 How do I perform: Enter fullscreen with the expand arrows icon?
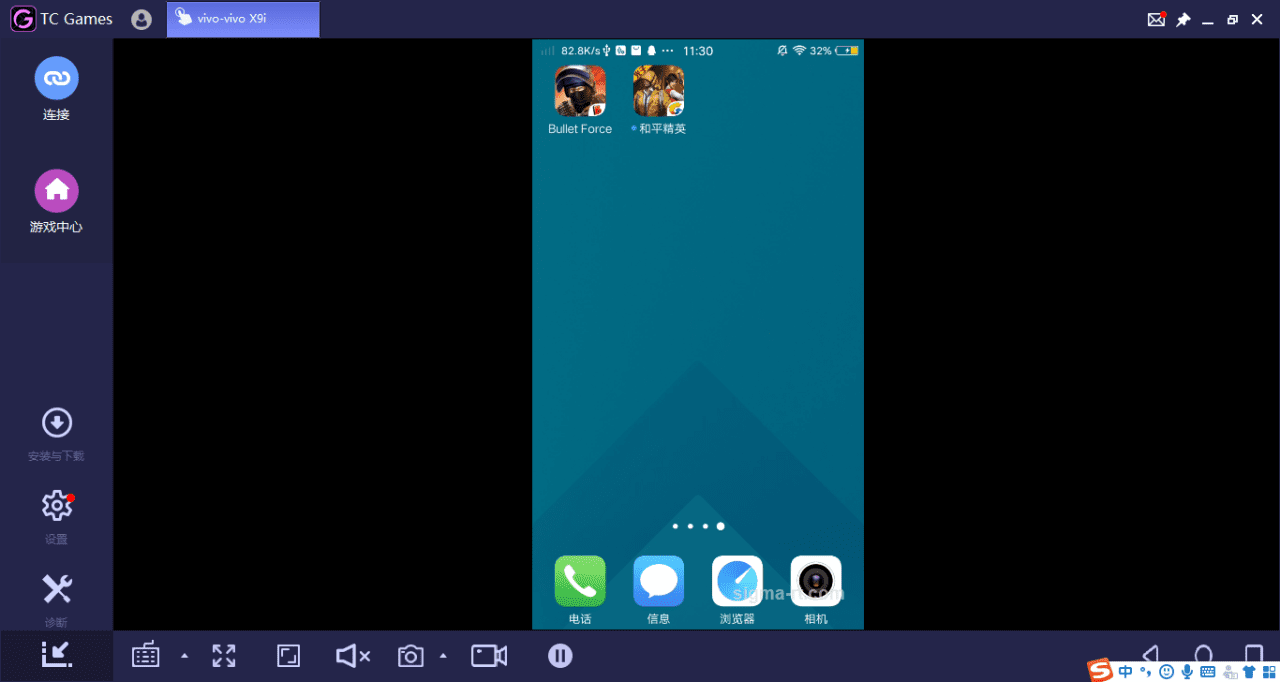pos(224,656)
